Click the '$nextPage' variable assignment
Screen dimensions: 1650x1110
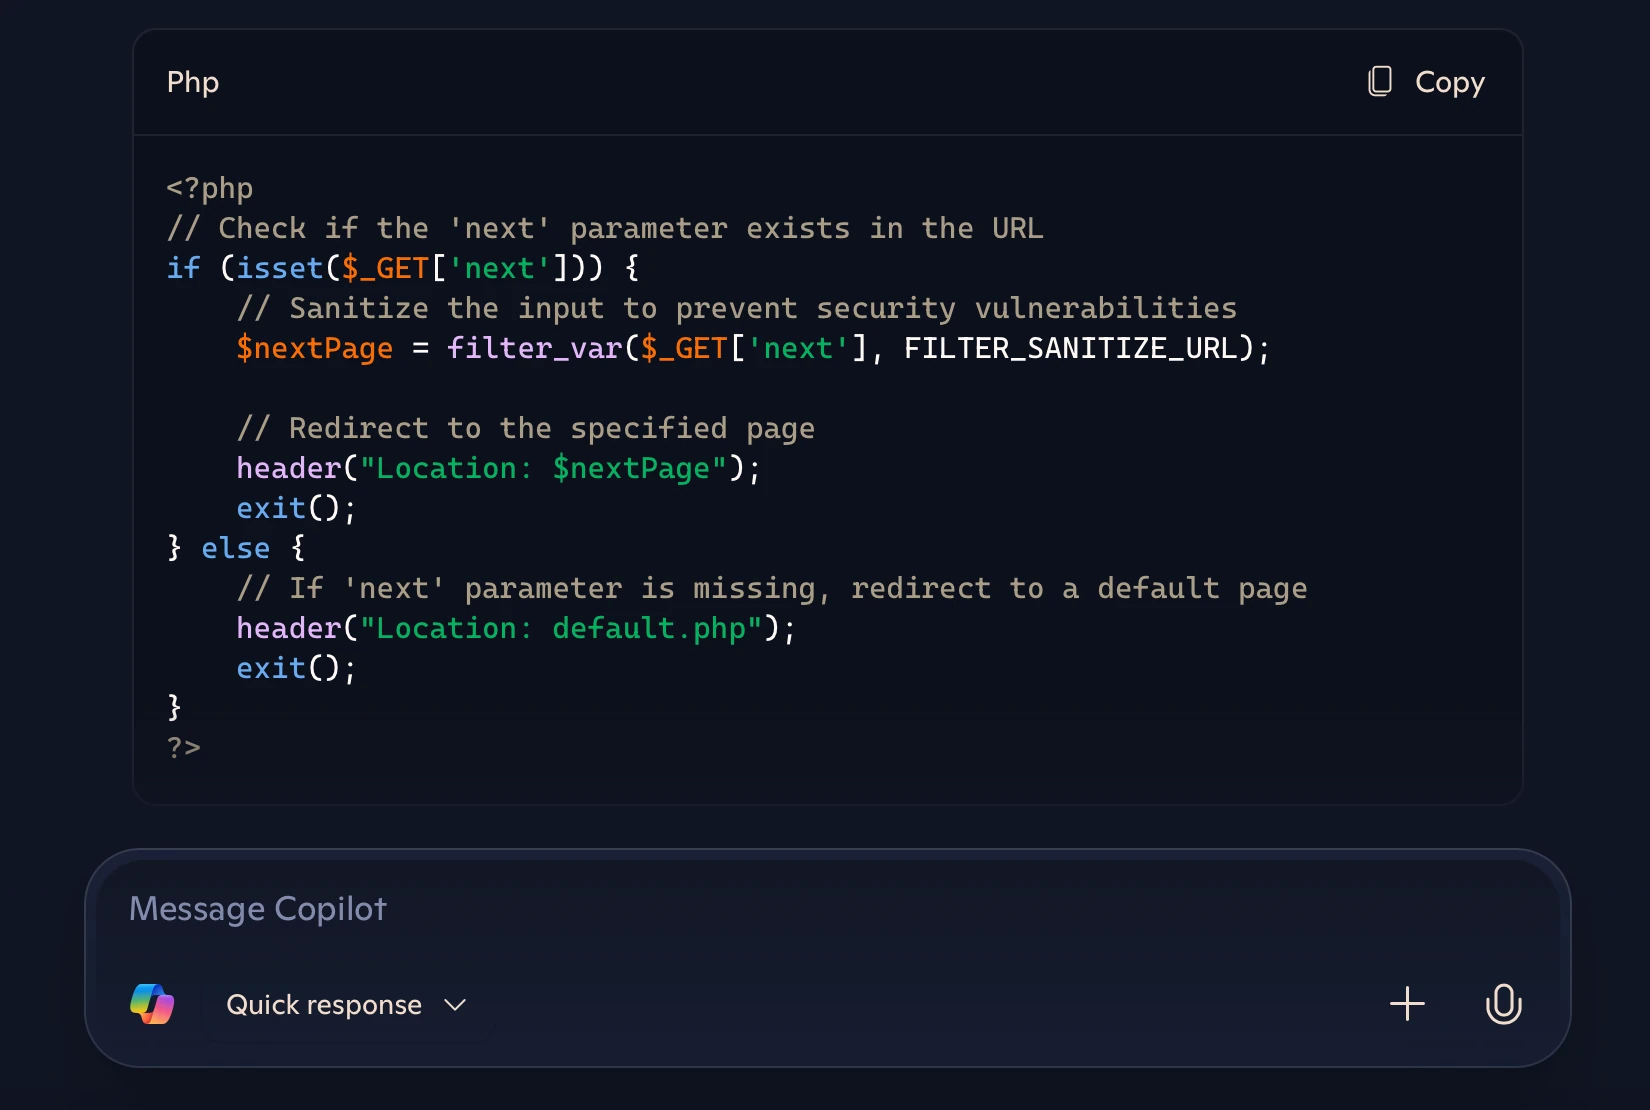click(315, 348)
